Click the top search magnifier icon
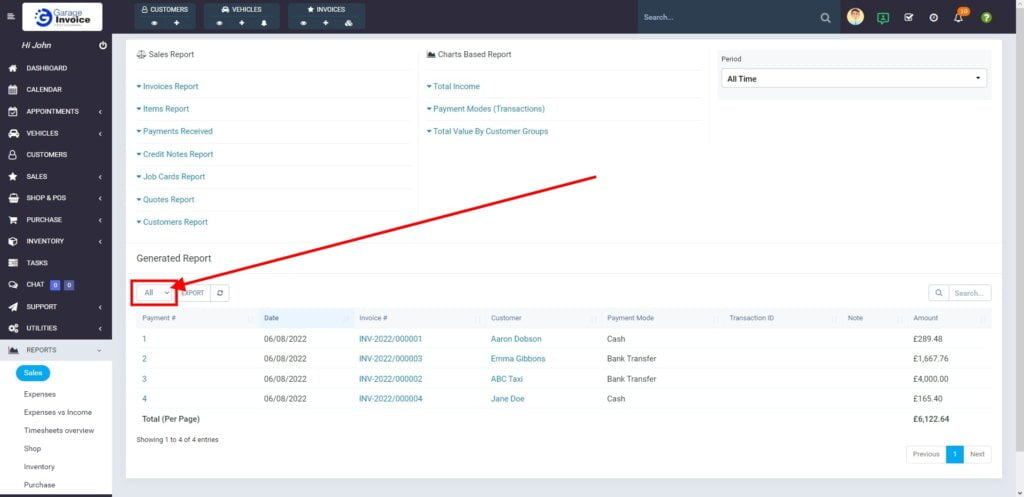This screenshot has height=497, width=1024. click(x=825, y=18)
